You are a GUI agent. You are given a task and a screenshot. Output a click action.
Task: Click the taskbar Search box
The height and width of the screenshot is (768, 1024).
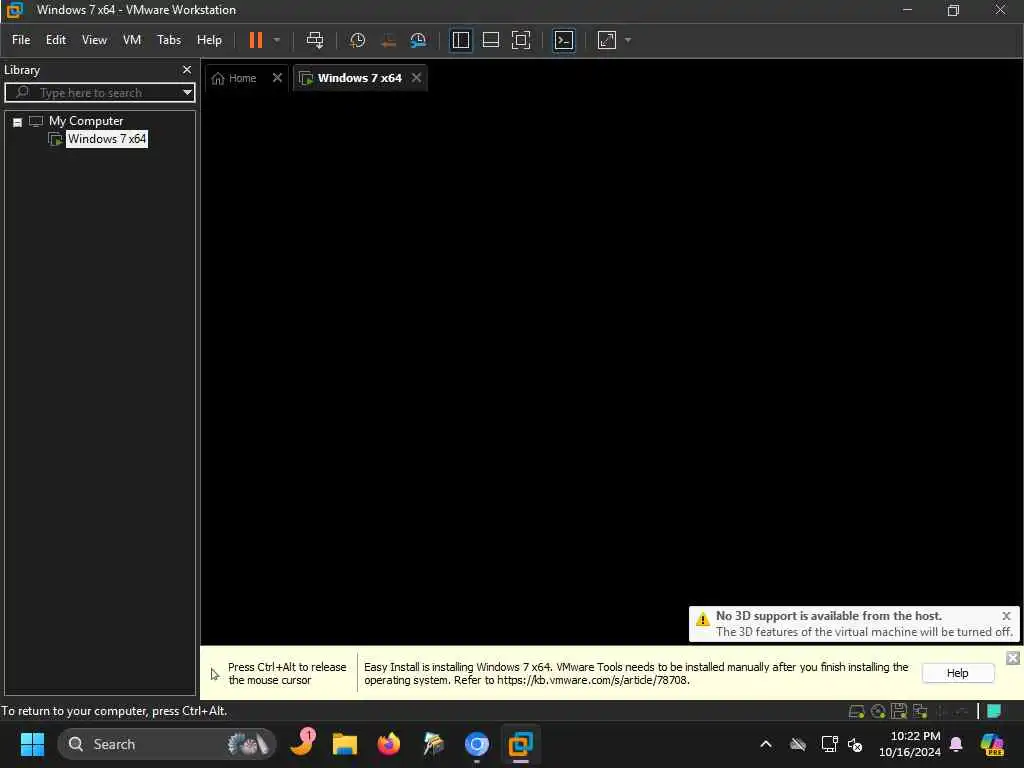167,744
